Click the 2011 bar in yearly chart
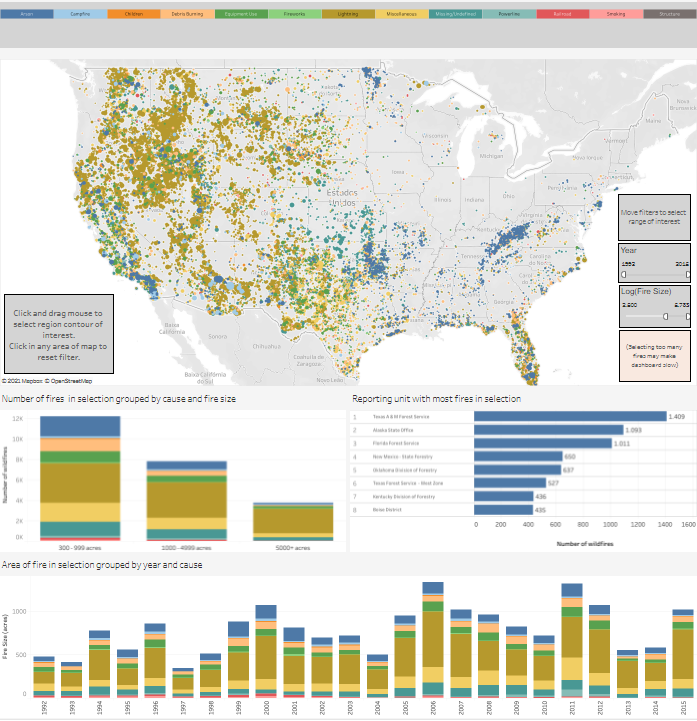The height and width of the screenshot is (721, 697). tap(571, 640)
